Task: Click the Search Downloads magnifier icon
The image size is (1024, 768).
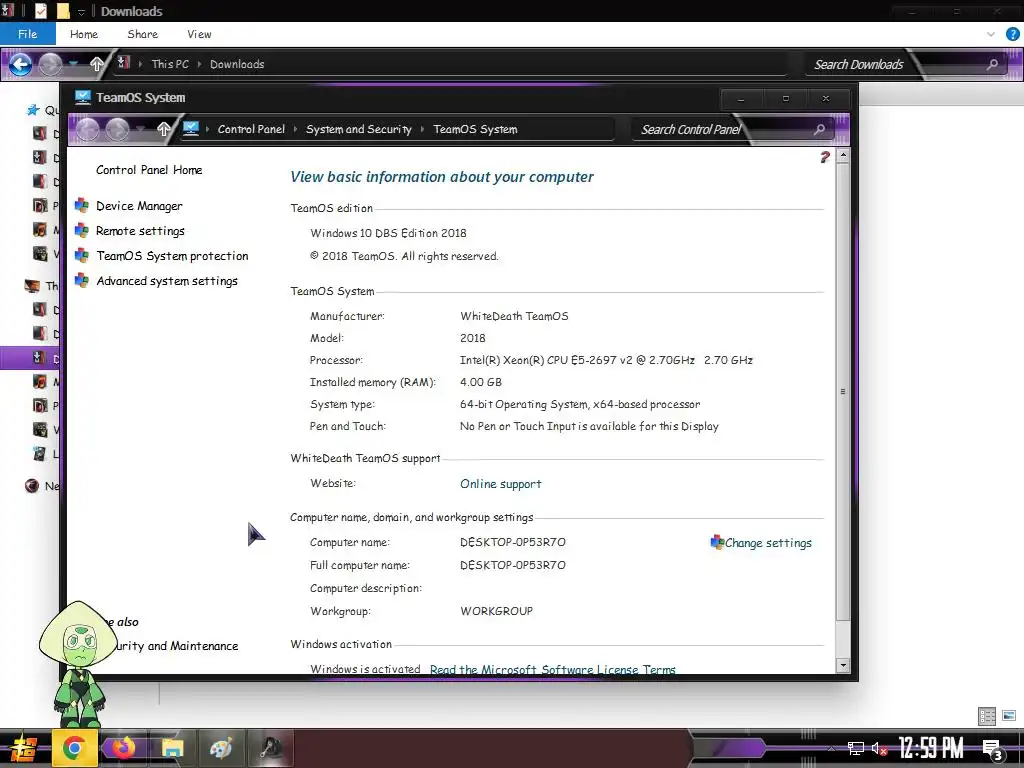Action: [x=992, y=64]
